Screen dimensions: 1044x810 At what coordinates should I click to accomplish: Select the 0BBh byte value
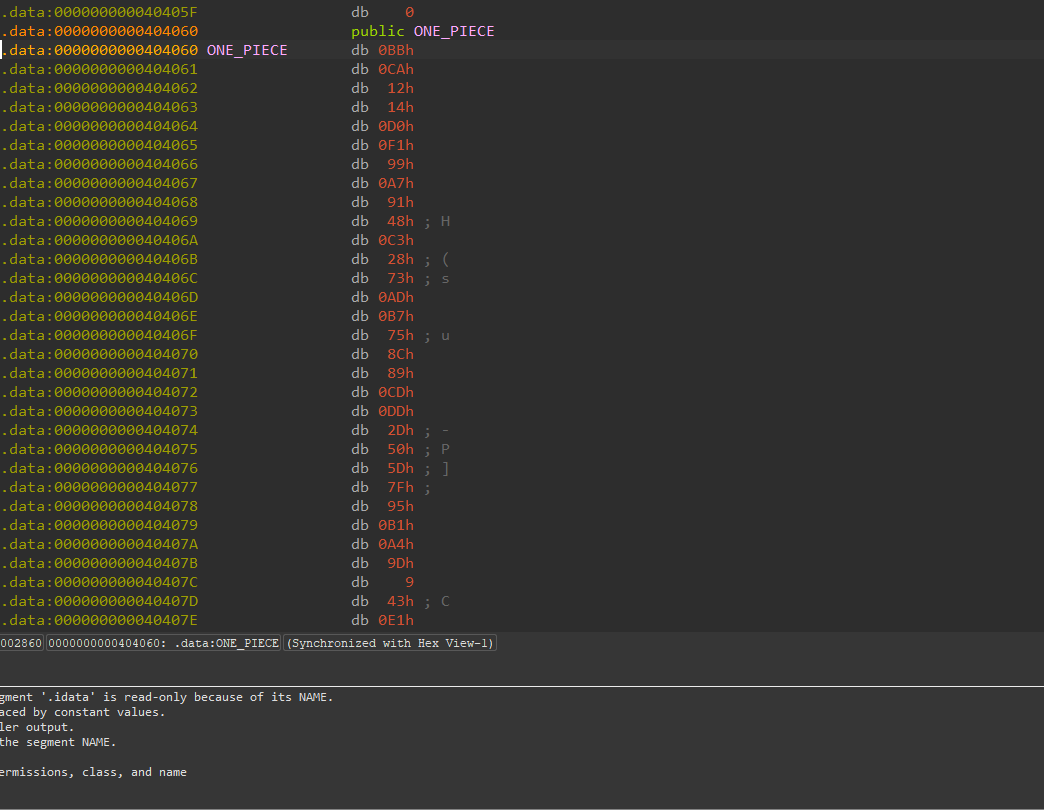click(x=395, y=50)
